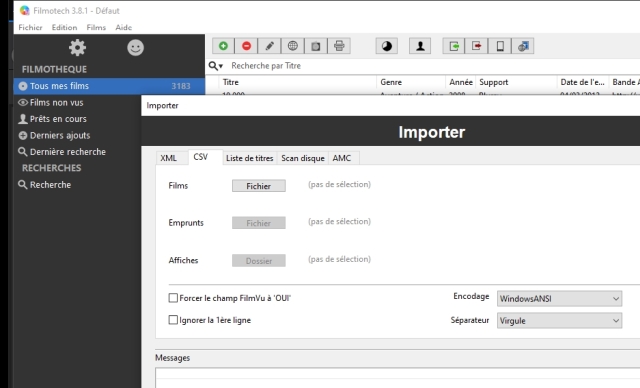
Task: Sort by the 'Date de l'e...' column header
Action: tap(583, 82)
